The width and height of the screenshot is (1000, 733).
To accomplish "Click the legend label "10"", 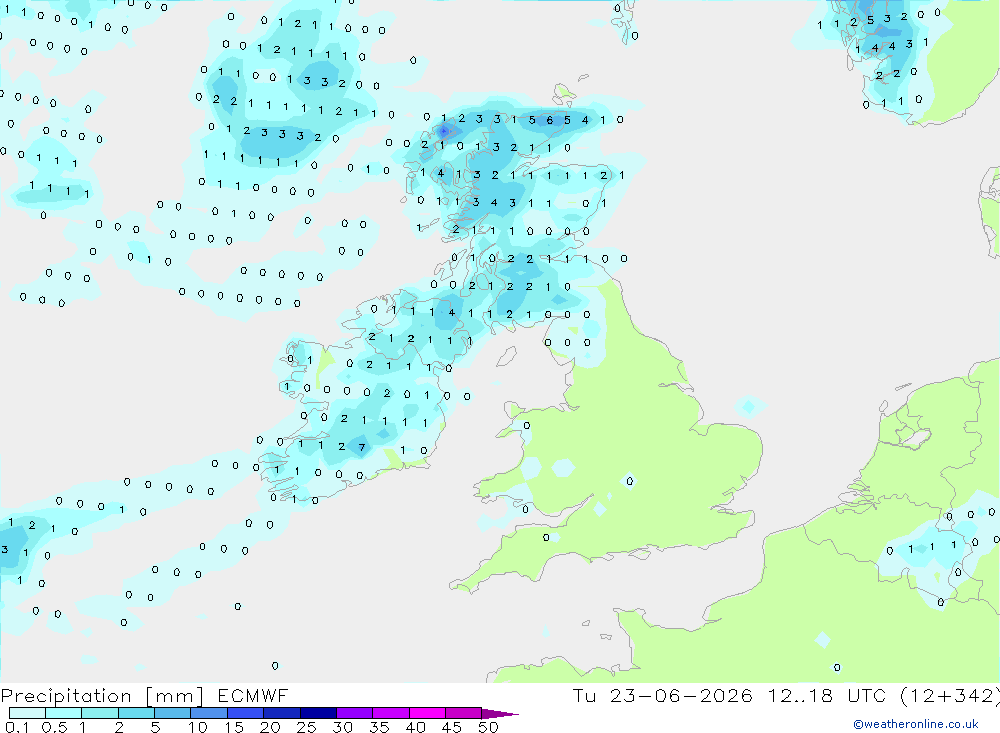I will click(197, 727).
